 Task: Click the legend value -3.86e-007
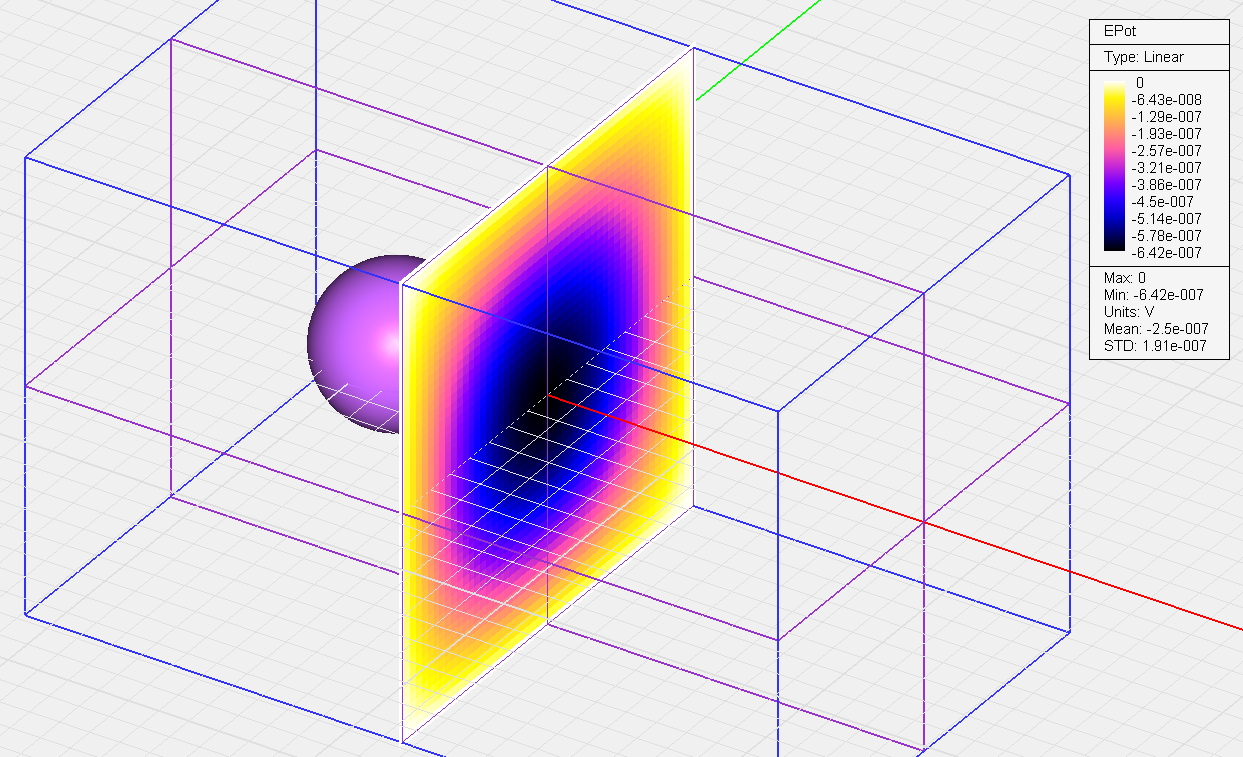pos(1166,184)
